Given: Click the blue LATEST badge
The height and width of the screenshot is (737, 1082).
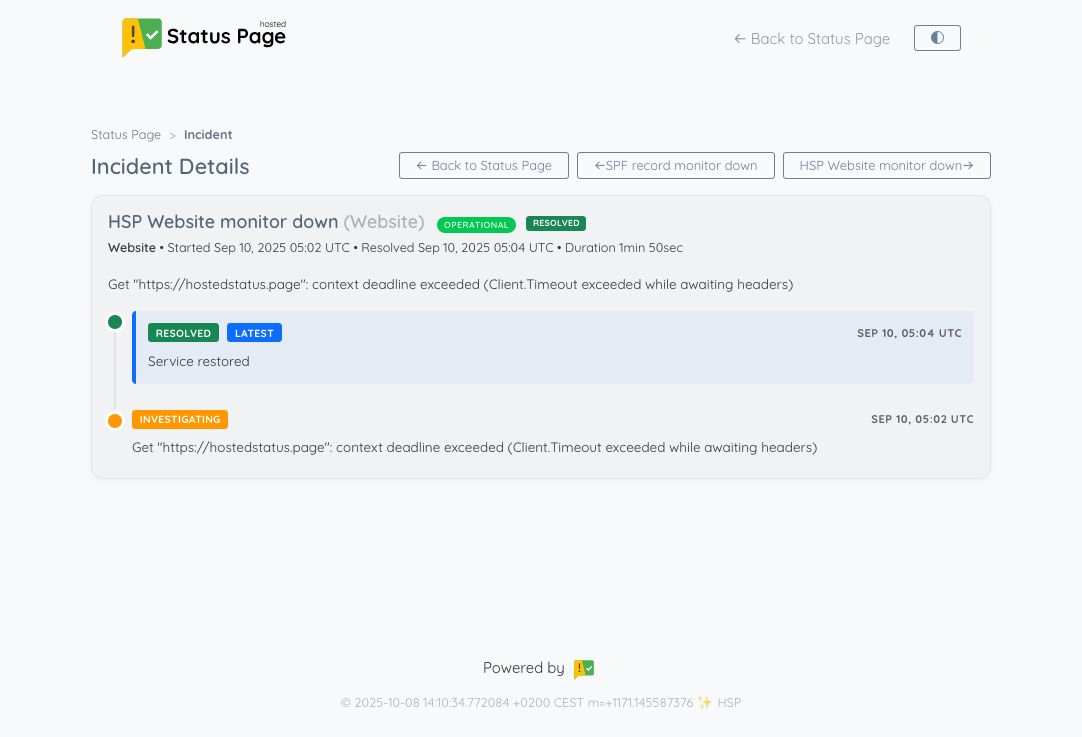Looking at the screenshot, I should click(254, 332).
